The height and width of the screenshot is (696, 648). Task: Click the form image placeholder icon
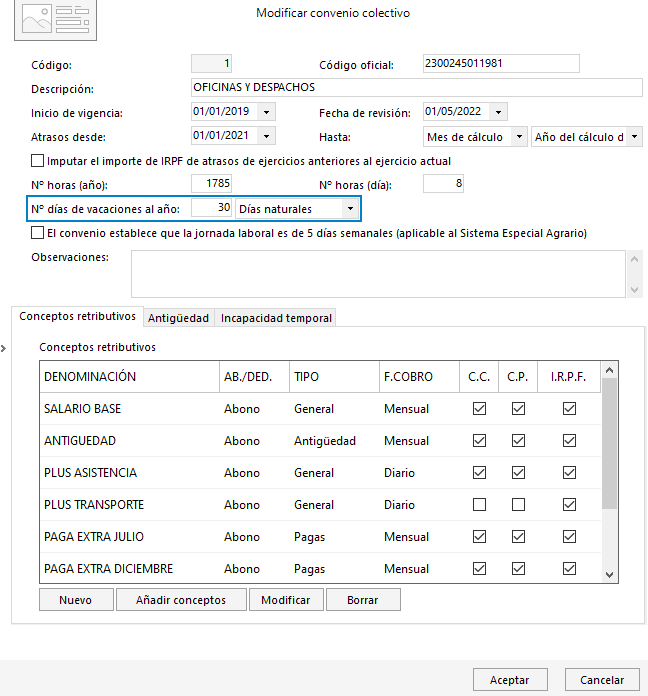coord(55,19)
